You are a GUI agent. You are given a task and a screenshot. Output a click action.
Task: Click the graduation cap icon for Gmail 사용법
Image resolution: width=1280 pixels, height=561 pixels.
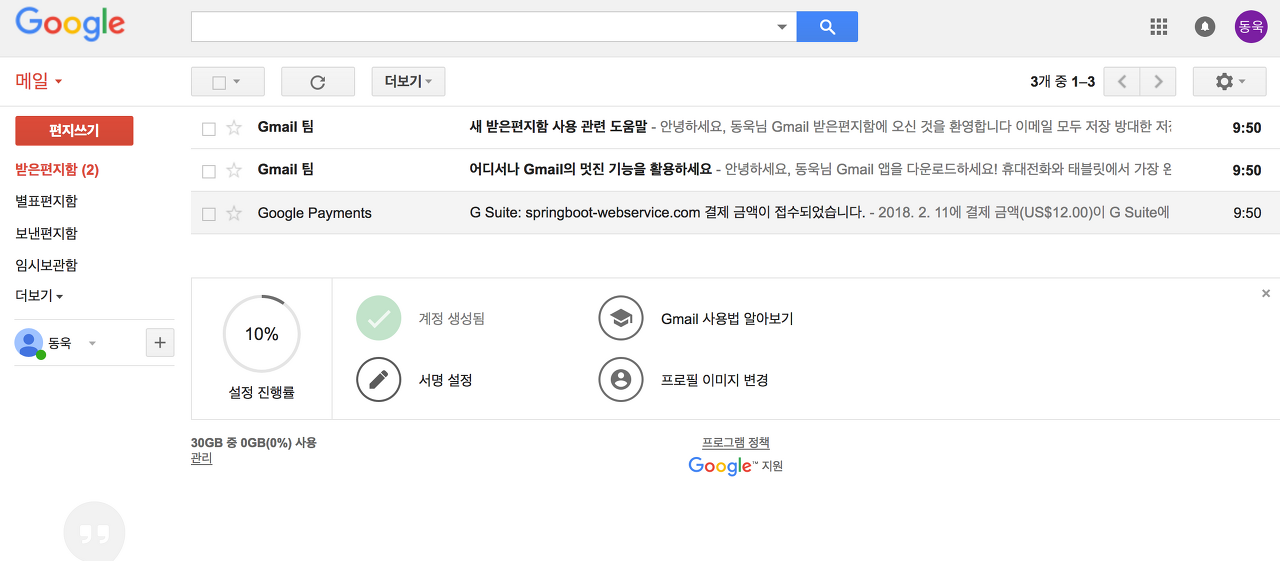pyautogui.click(x=621, y=319)
